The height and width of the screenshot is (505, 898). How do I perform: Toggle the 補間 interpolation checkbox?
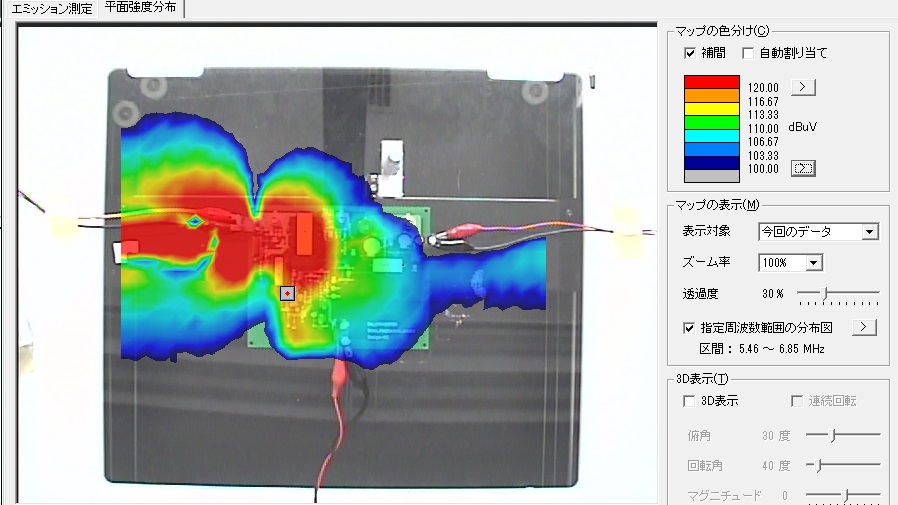pyautogui.click(x=690, y=53)
